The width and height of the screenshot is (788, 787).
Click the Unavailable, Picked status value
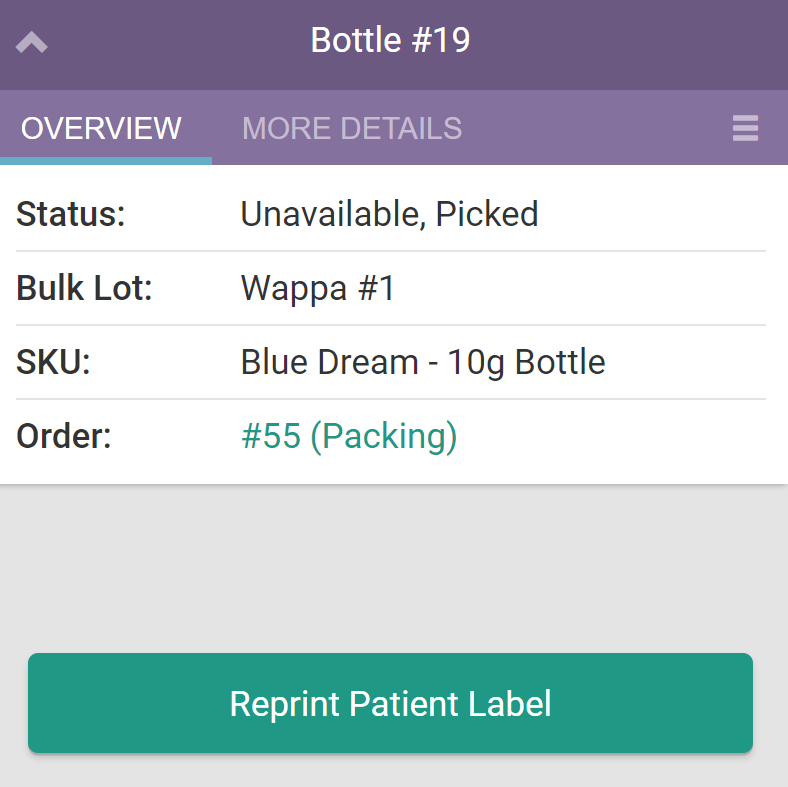(389, 214)
